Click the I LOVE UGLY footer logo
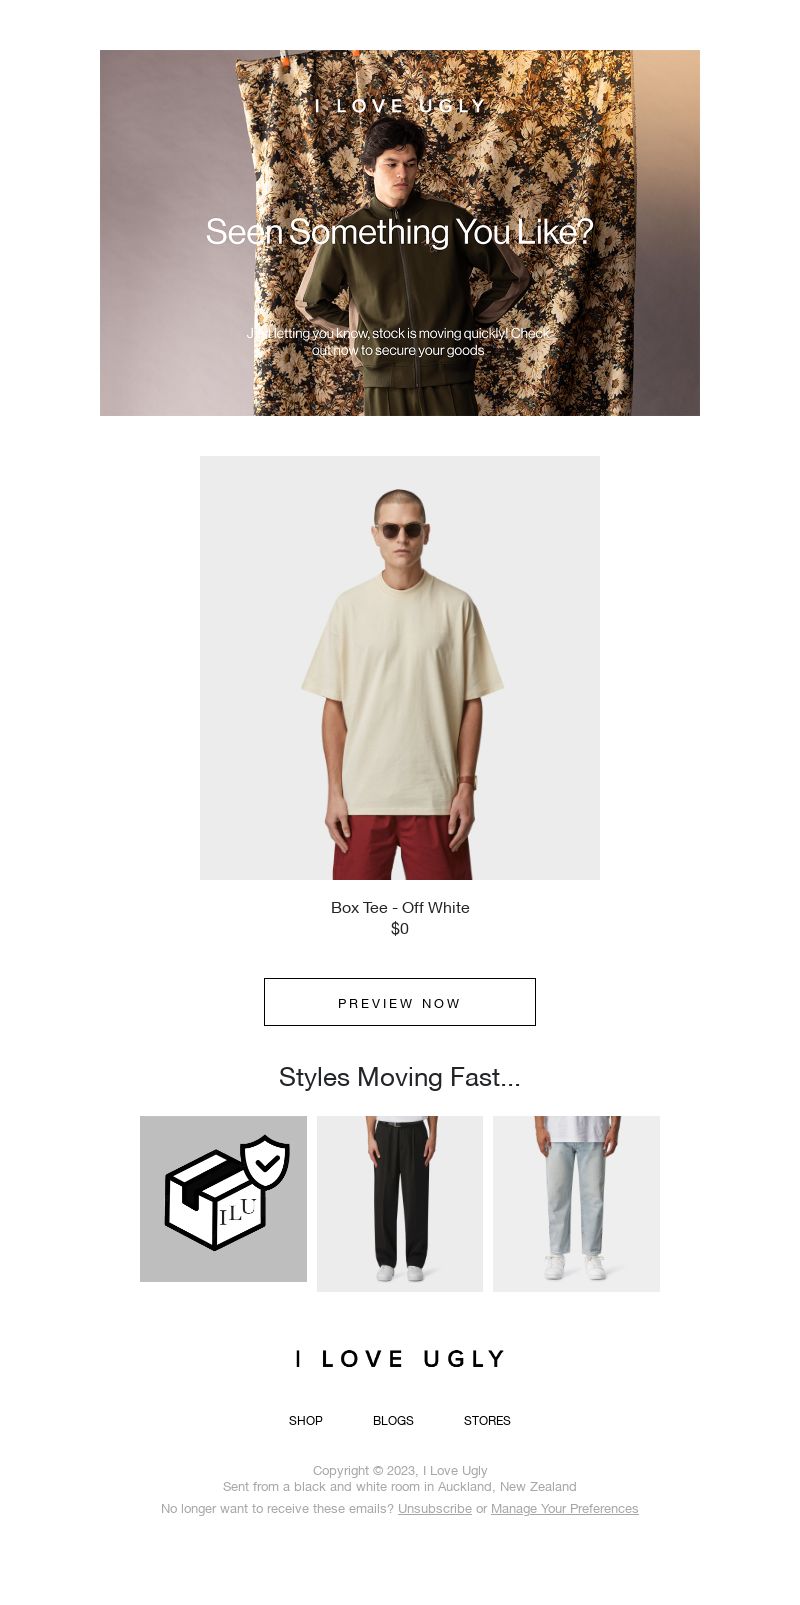The width and height of the screenshot is (800, 1605). pos(400,1359)
